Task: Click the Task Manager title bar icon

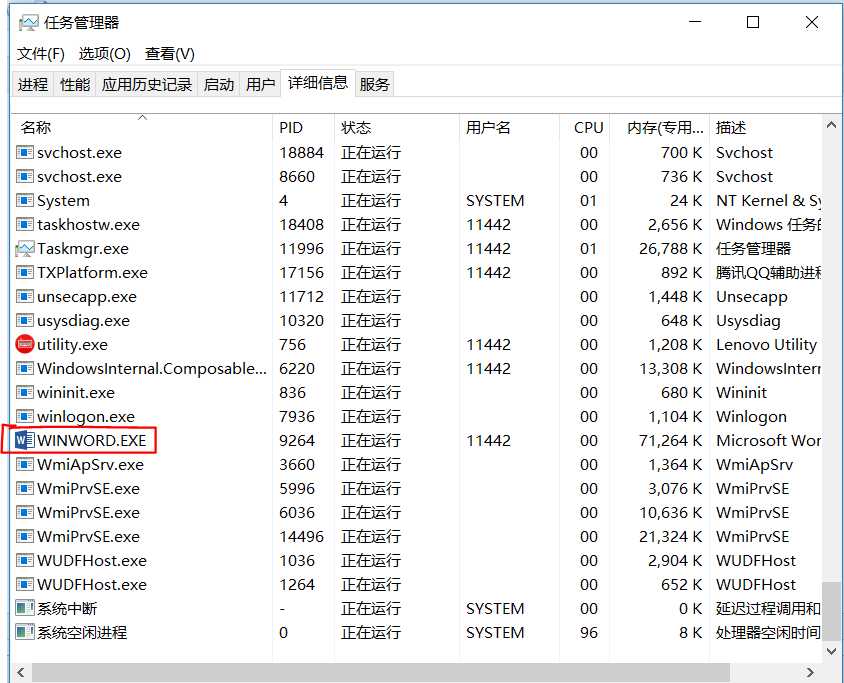Action: pos(29,23)
